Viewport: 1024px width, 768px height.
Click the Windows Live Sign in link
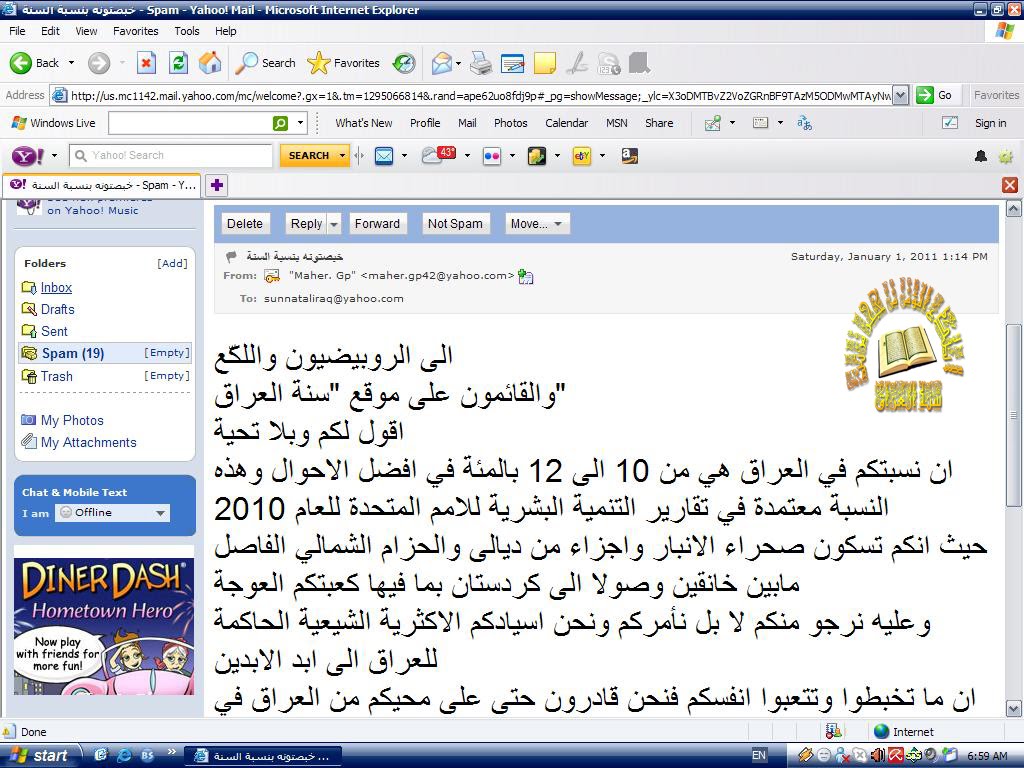pyautogui.click(x=990, y=123)
